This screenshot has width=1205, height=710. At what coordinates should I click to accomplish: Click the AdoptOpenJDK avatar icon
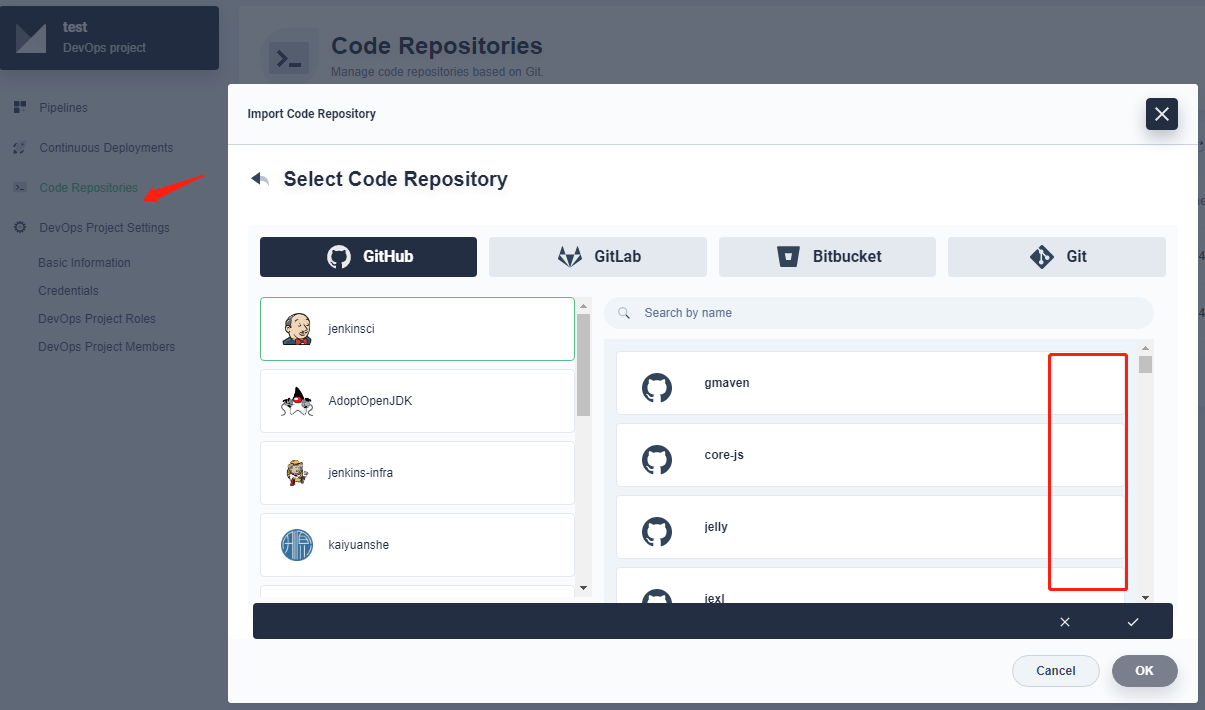297,401
